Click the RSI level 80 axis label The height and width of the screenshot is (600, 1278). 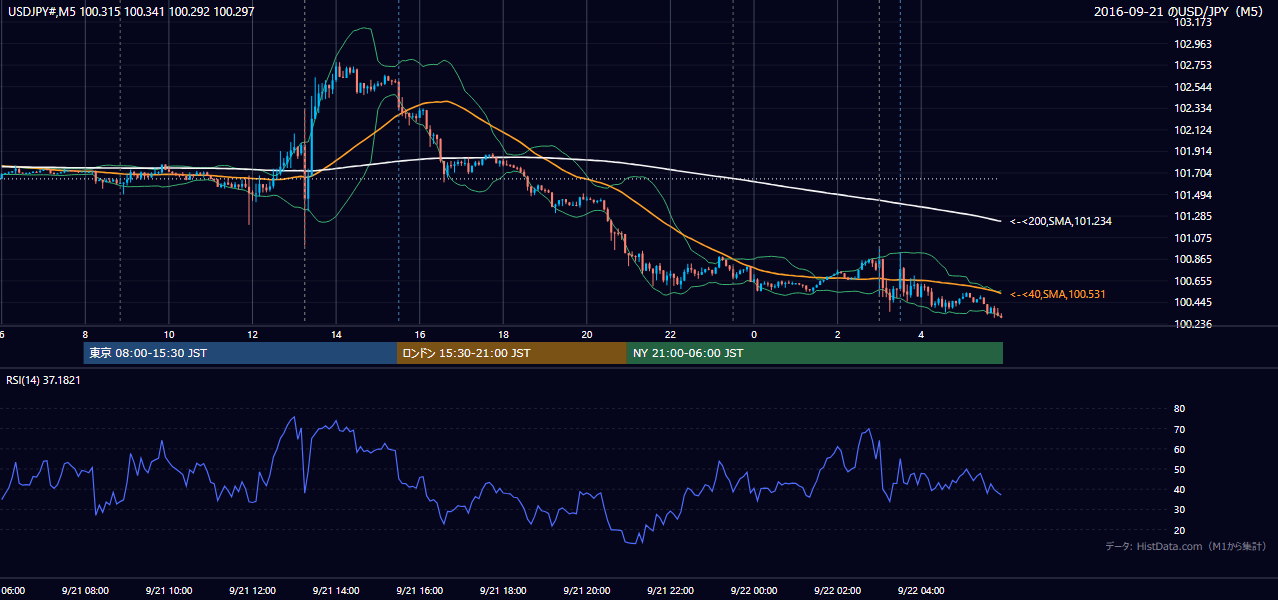coord(1179,409)
